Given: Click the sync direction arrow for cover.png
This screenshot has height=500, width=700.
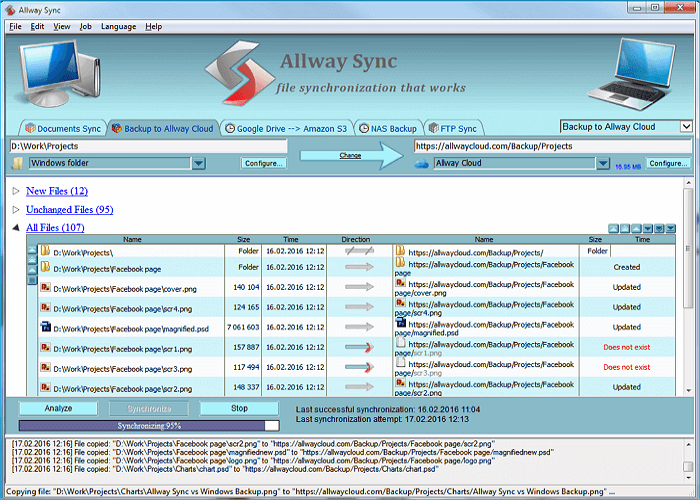Looking at the screenshot, I should click(357, 287).
